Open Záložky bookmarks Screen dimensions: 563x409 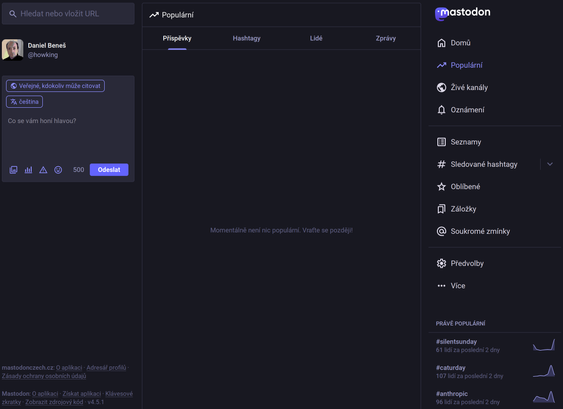(x=456, y=209)
